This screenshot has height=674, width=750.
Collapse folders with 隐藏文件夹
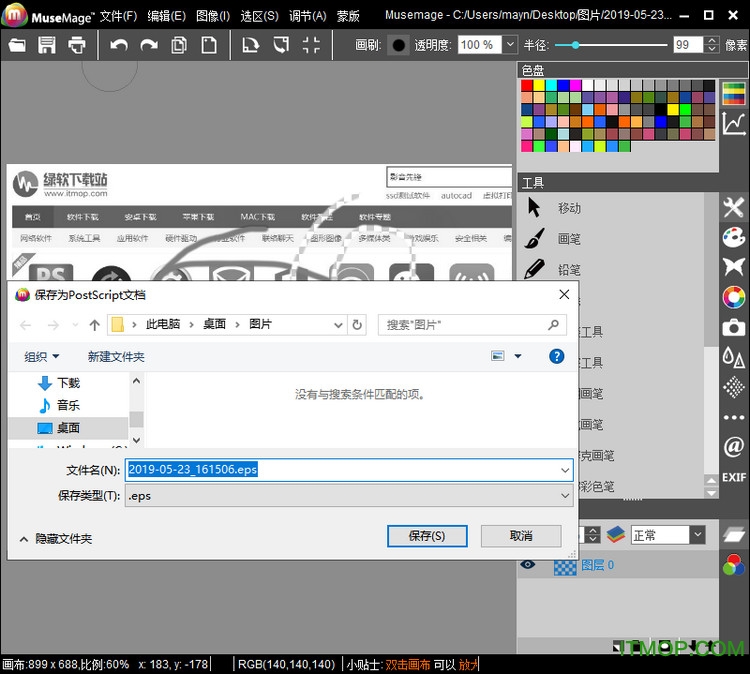[x=56, y=539]
